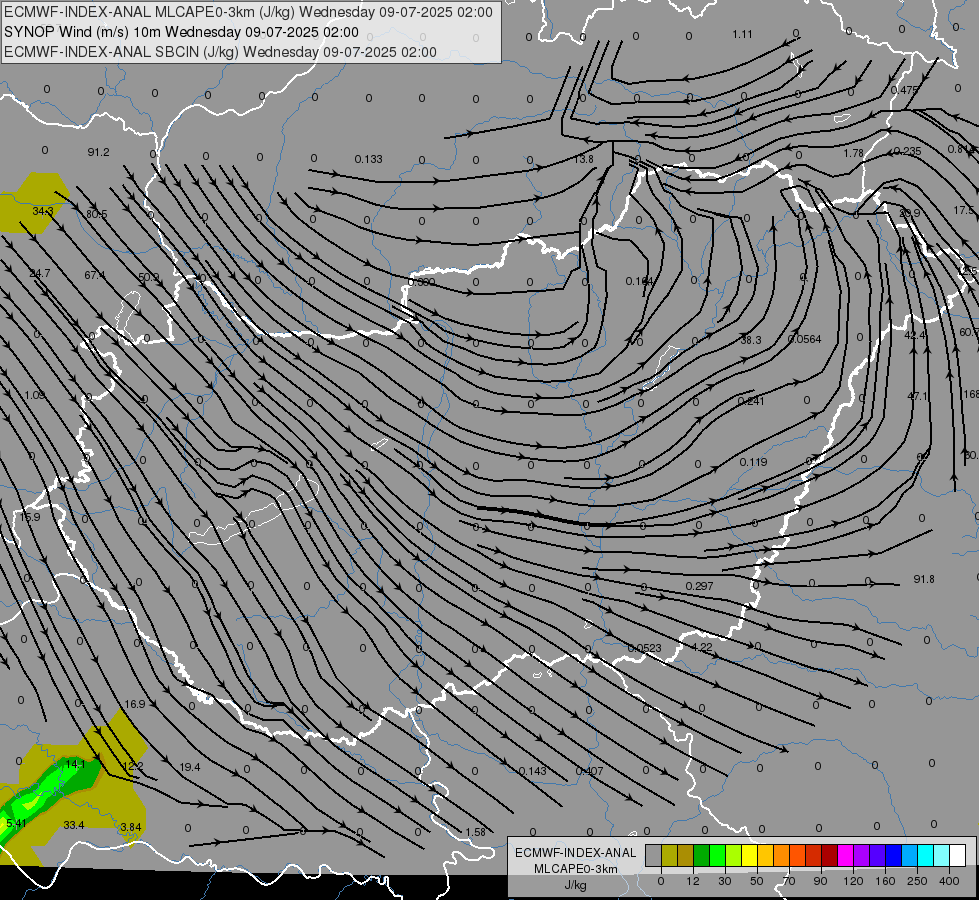Click the map value 33.4
Viewport: 979px width, 900px height.
click(74, 825)
